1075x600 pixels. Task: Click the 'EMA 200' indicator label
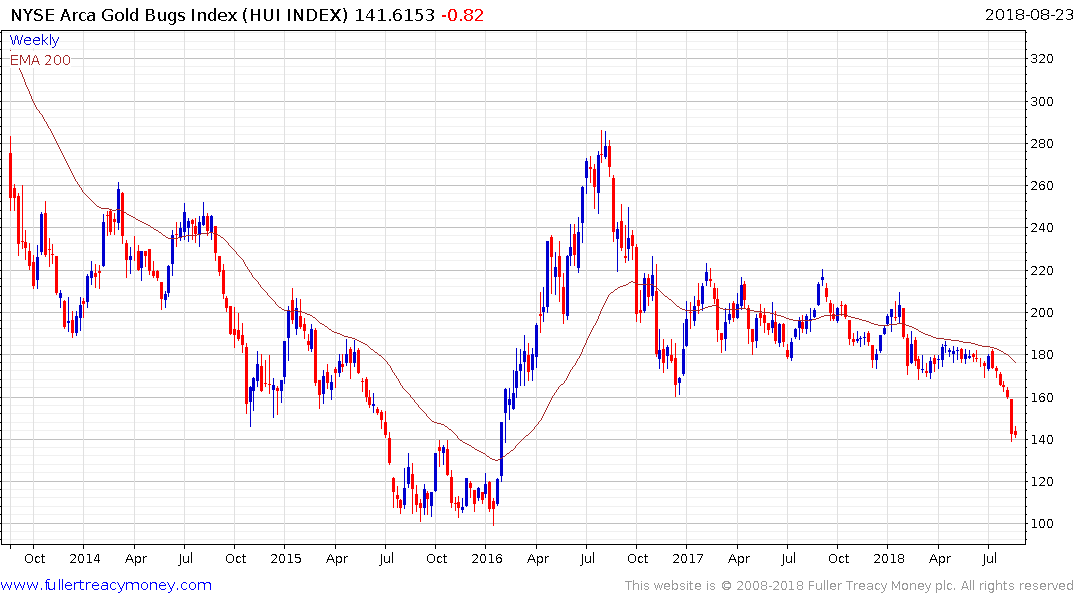[40, 60]
